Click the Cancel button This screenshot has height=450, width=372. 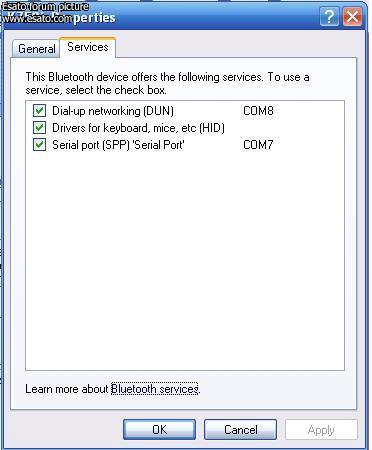click(240, 429)
